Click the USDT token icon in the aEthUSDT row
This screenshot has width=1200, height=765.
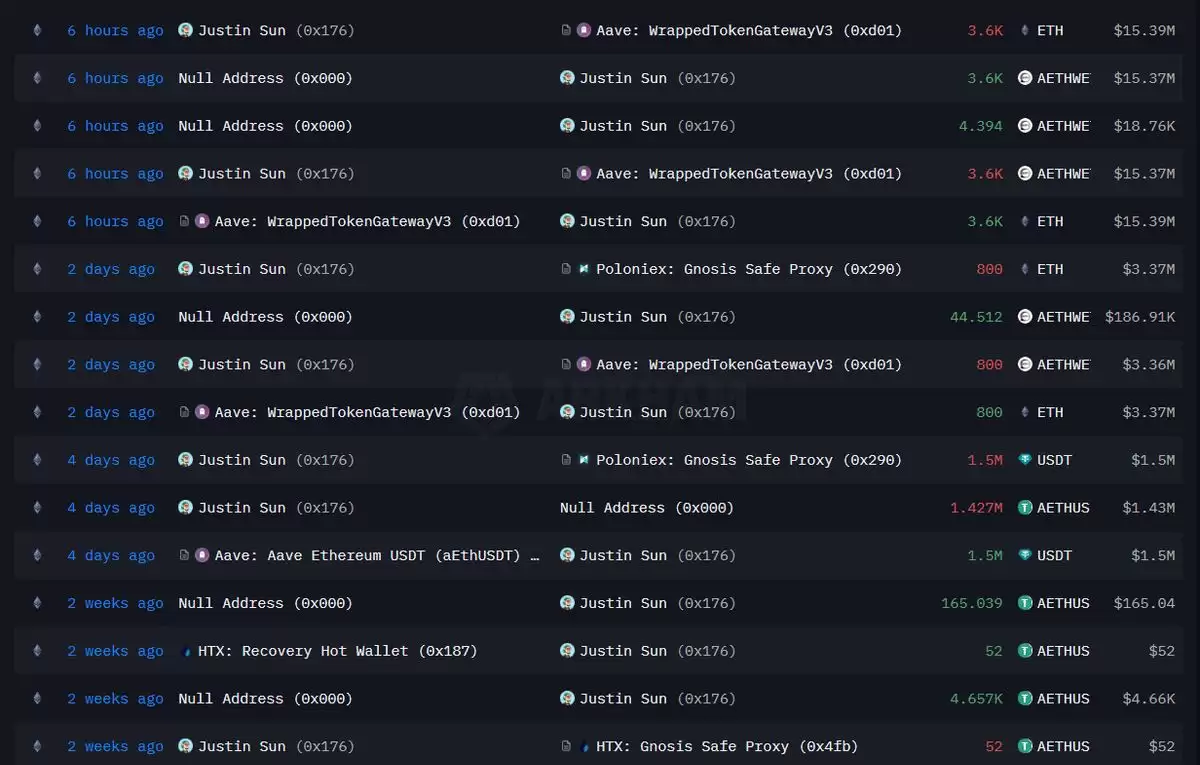[x=1025, y=556]
